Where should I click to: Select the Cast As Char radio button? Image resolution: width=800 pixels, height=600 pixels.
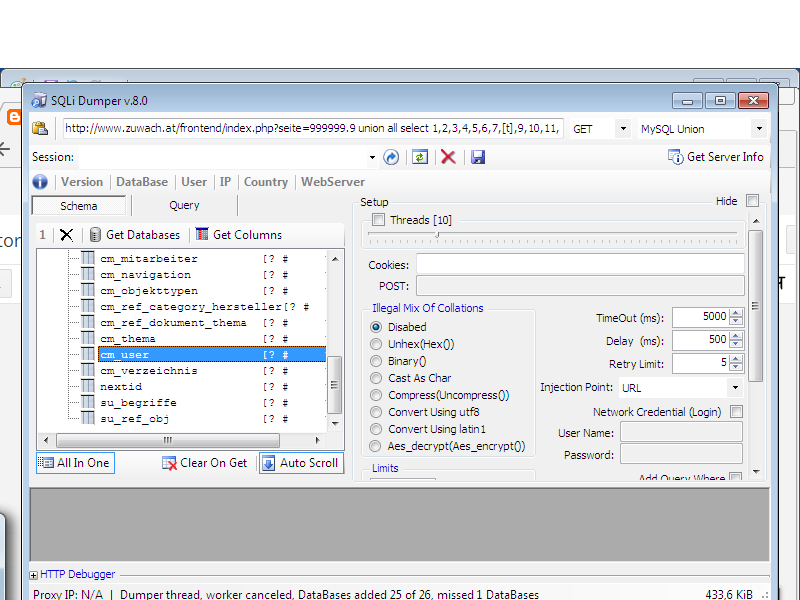pos(376,378)
